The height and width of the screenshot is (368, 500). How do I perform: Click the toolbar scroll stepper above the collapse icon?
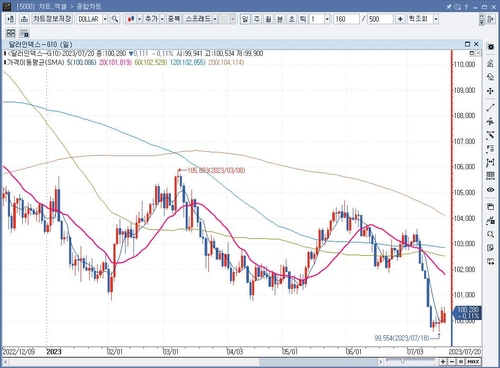481,19
